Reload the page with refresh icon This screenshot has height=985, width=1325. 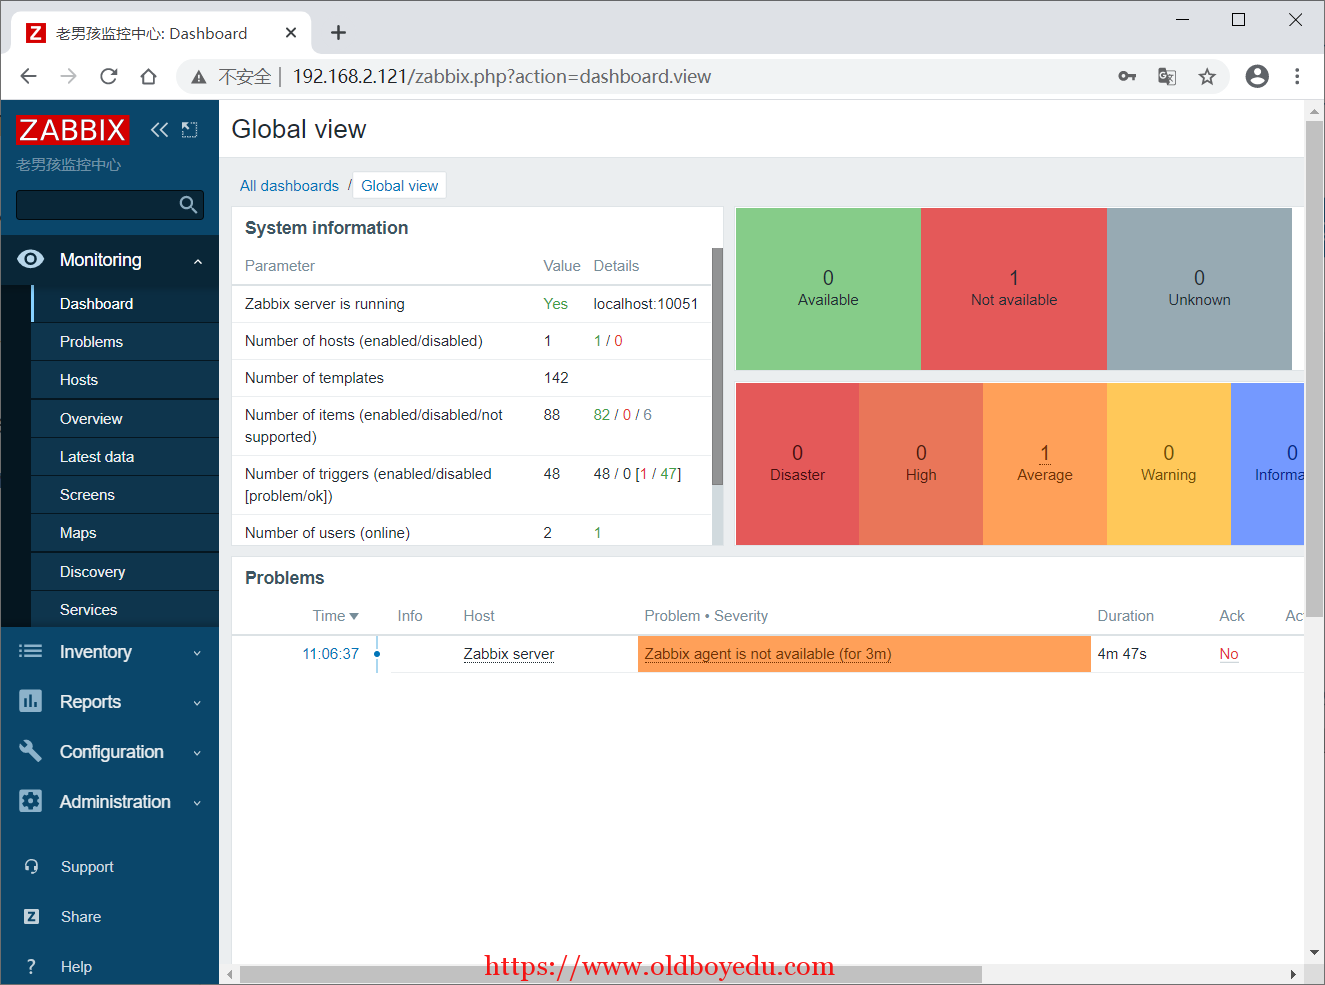[x=108, y=77]
